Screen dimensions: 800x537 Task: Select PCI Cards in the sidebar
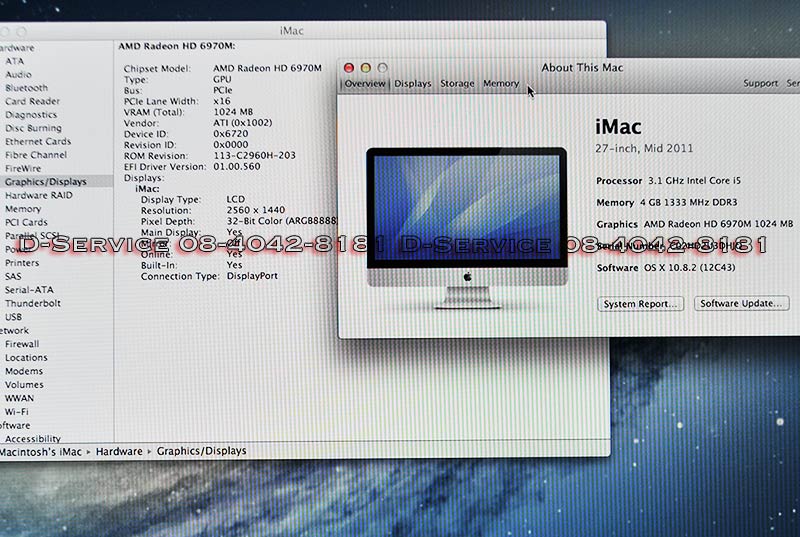[x=26, y=222]
